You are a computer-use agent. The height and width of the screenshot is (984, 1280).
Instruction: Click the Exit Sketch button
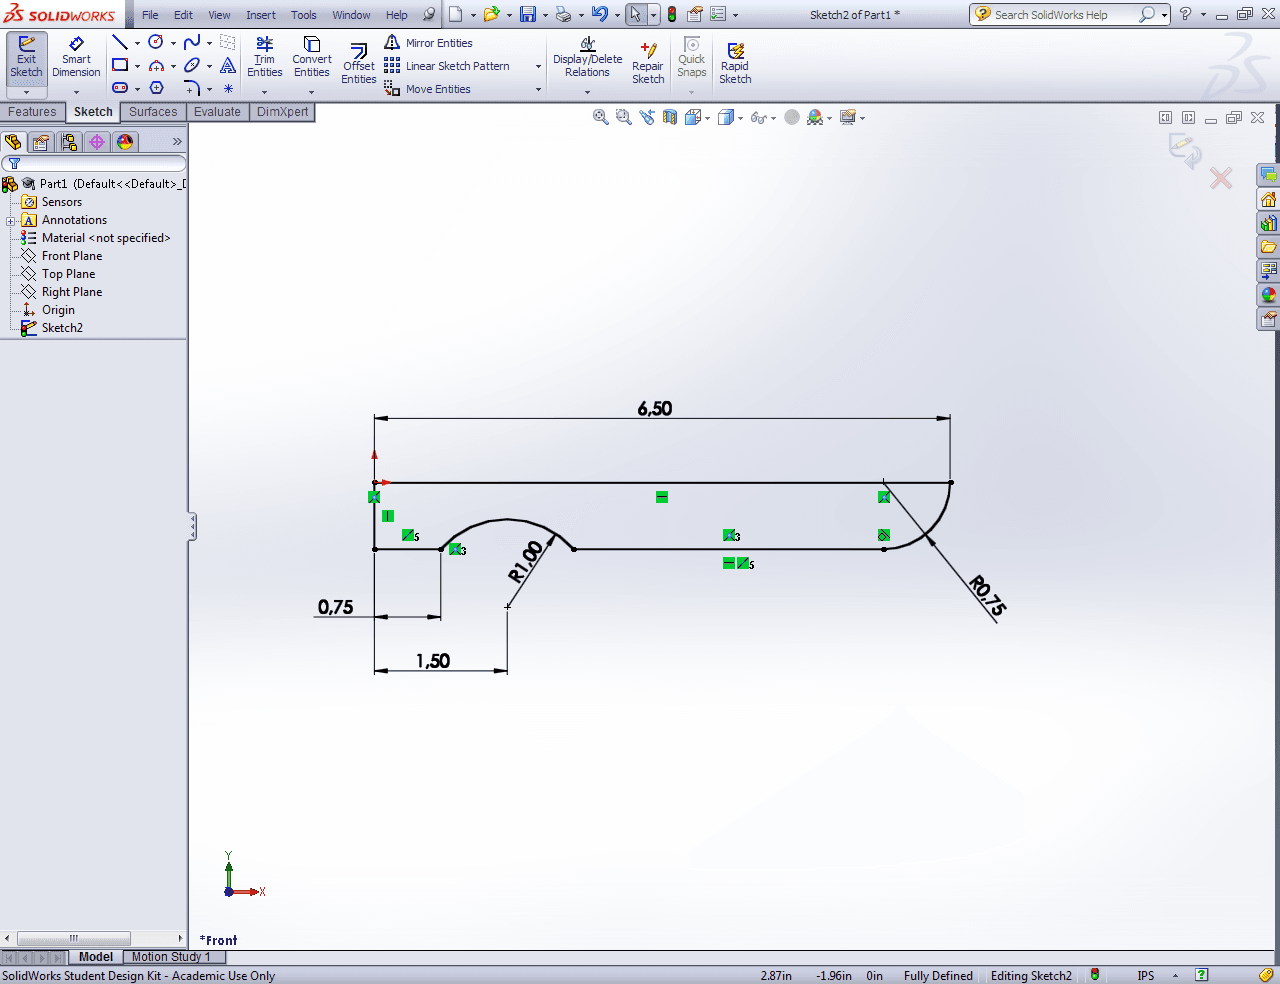click(x=26, y=58)
